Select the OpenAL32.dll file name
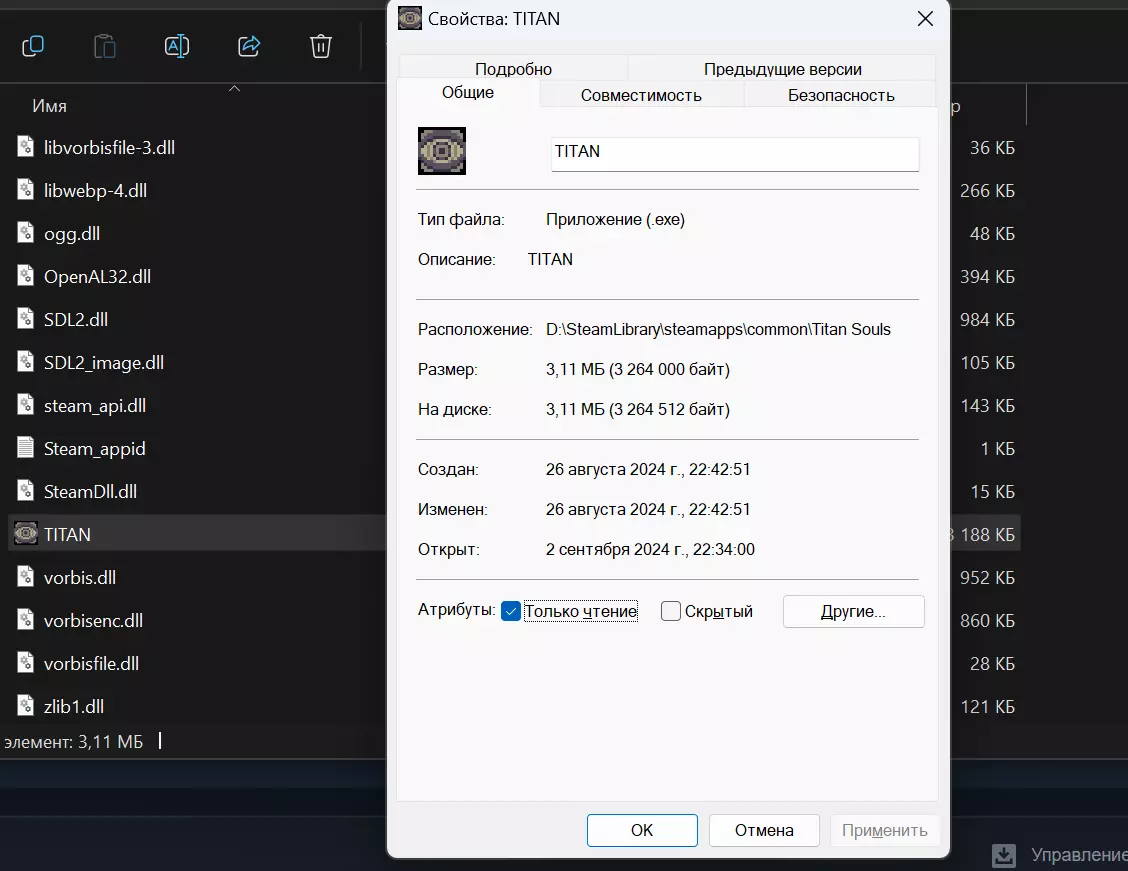Screen dimensions: 1128x871 click(97, 276)
